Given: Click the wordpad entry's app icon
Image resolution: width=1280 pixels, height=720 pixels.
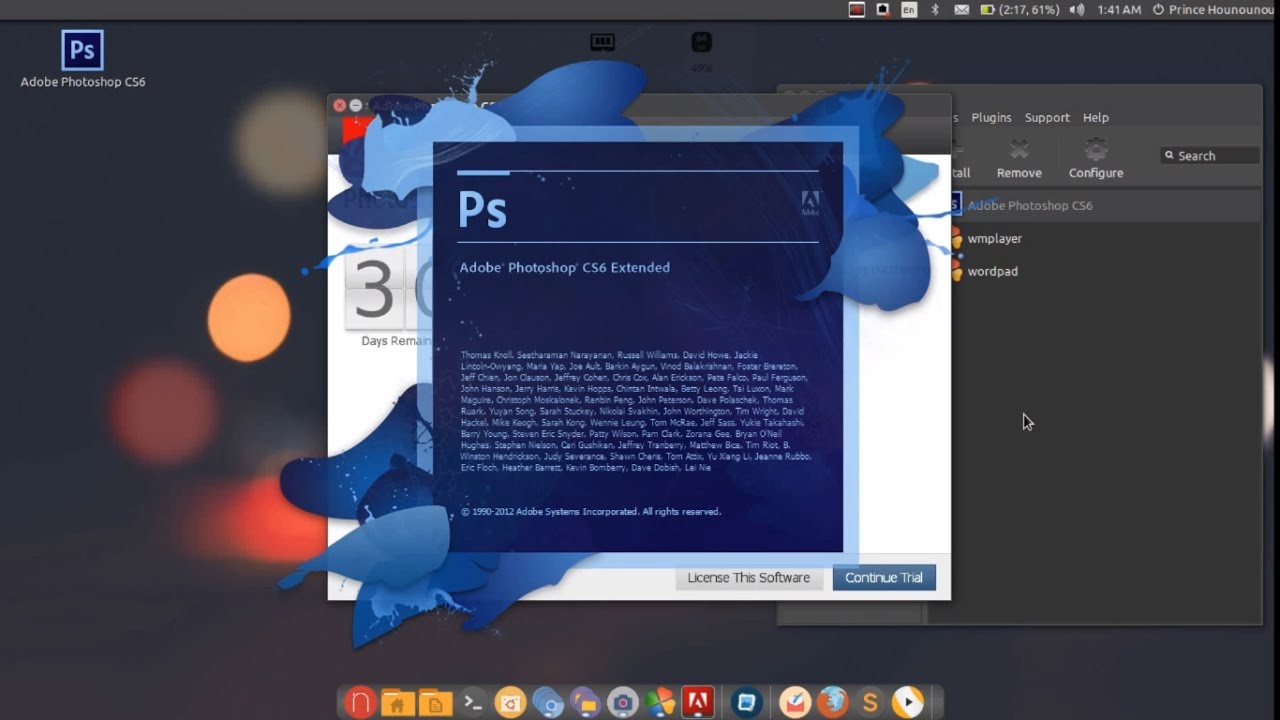Looking at the screenshot, I should click(955, 271).
